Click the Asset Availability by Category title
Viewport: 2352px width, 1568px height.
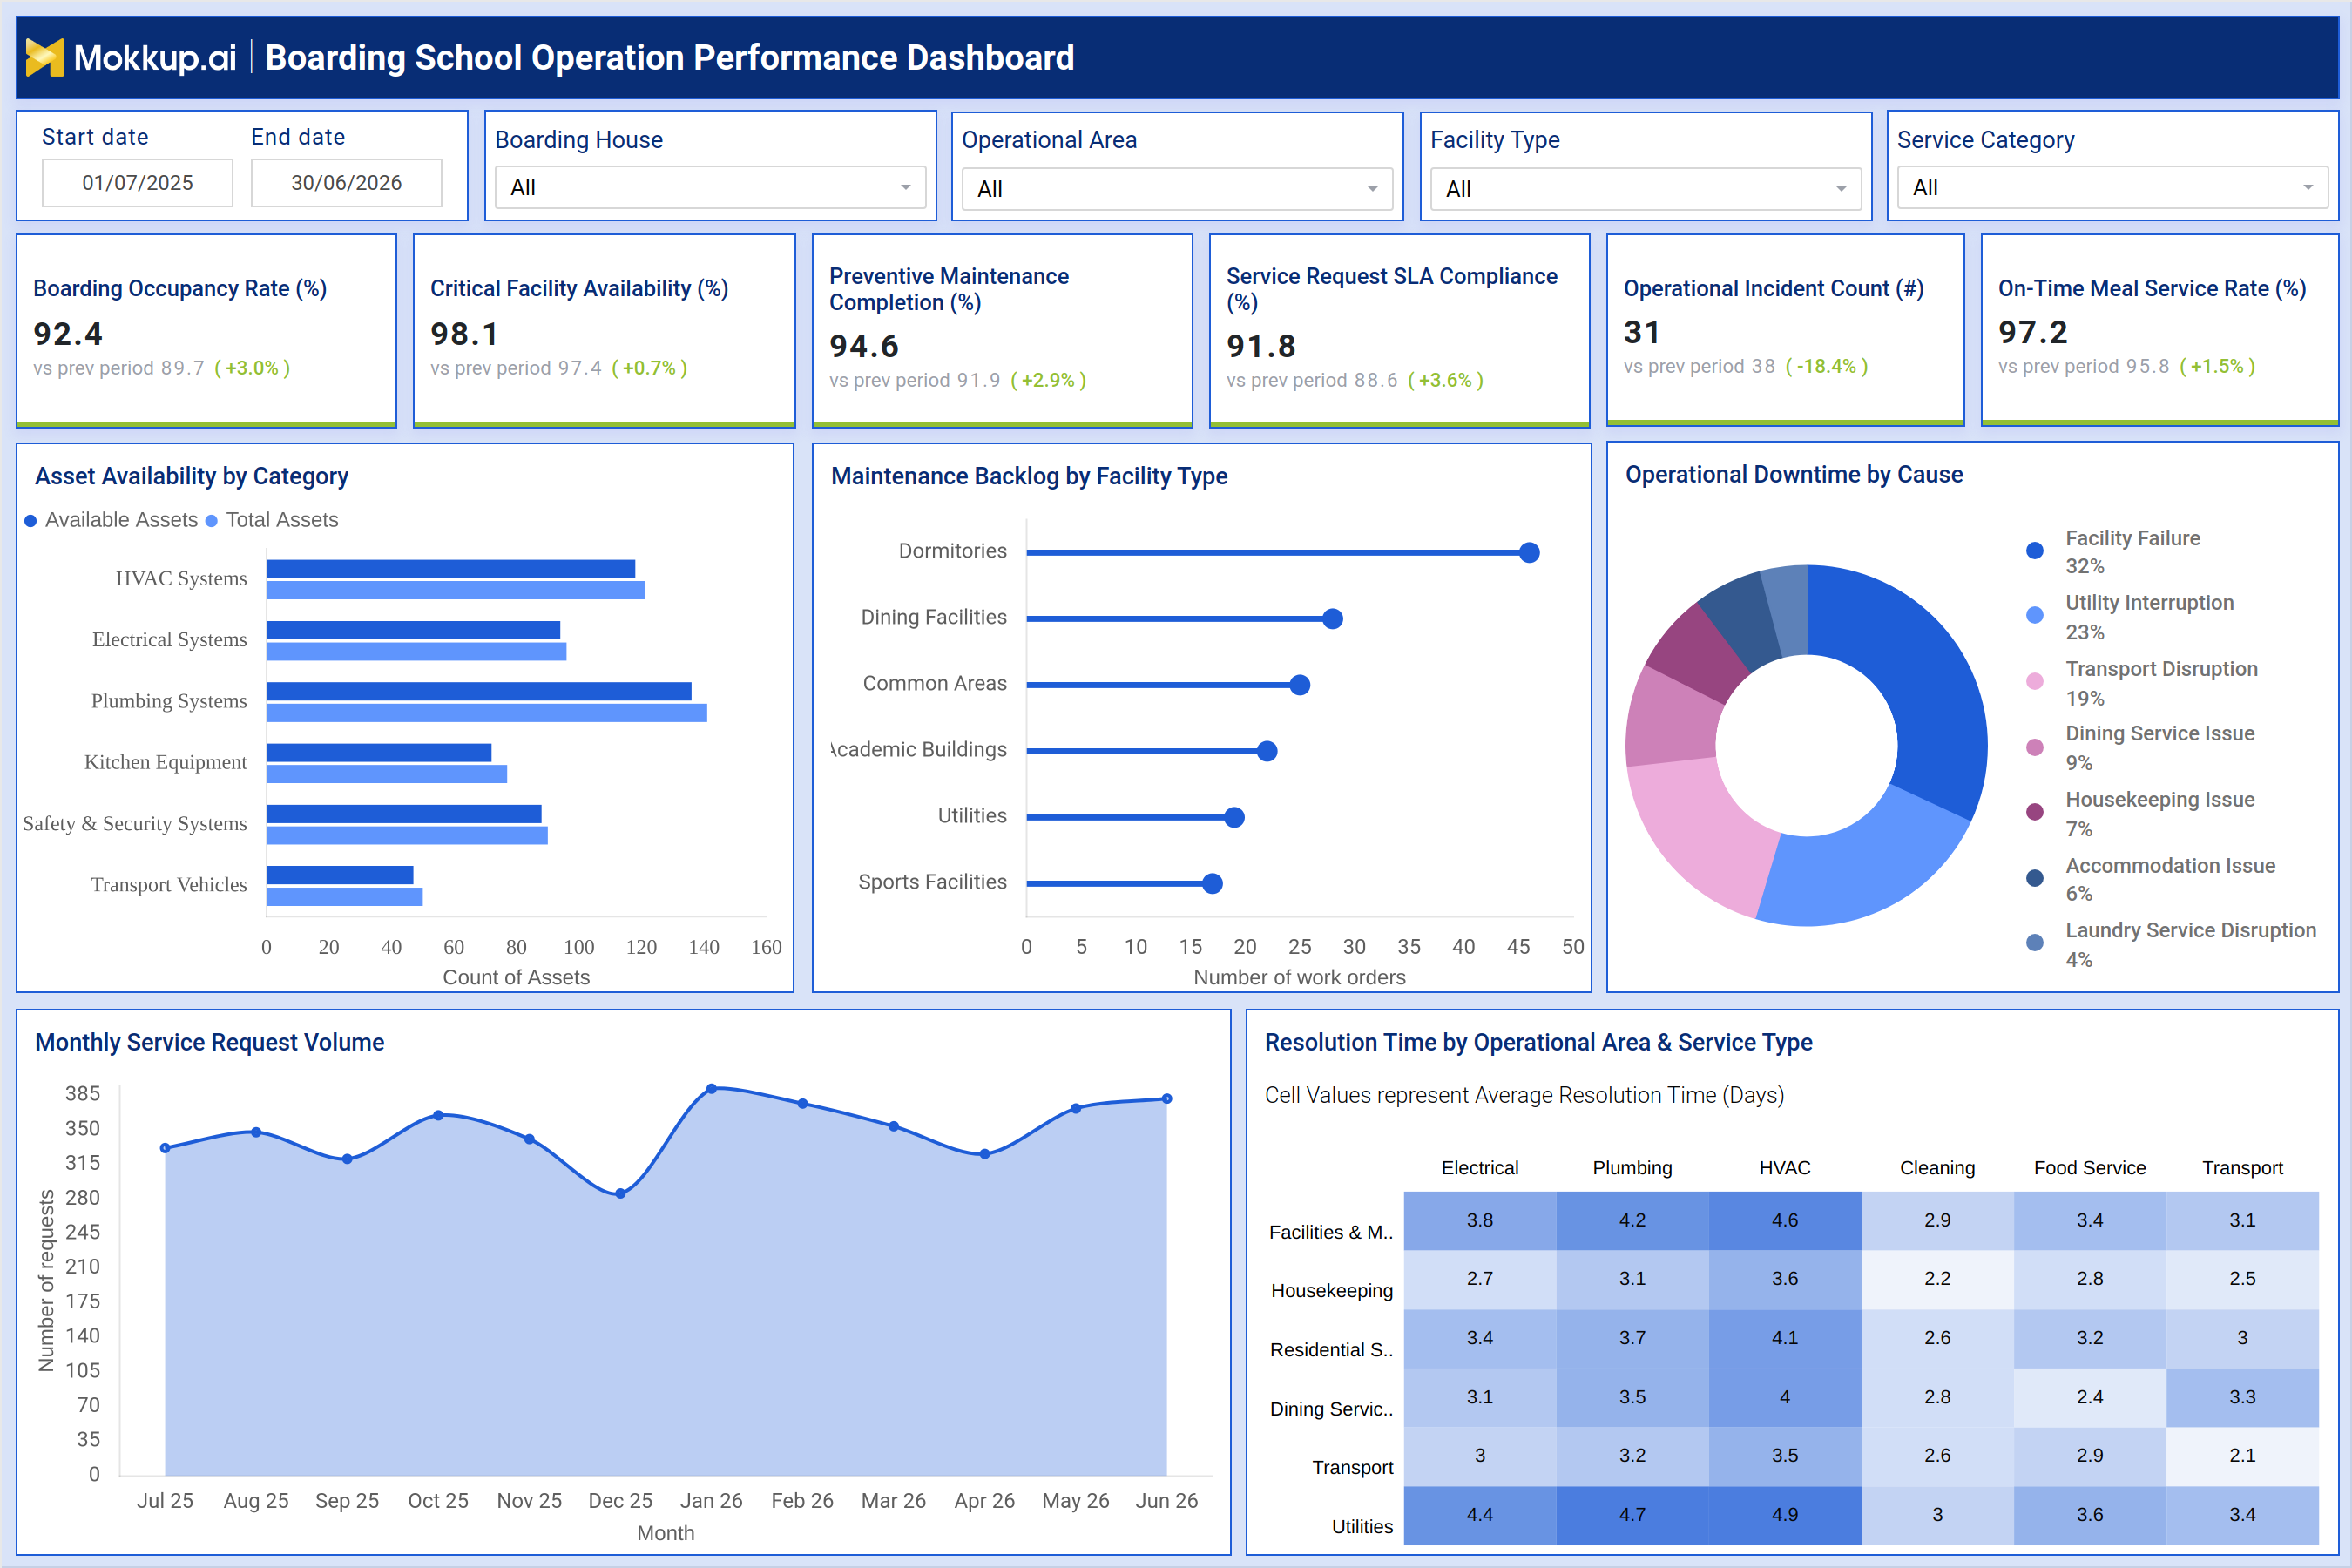(192, 476)
